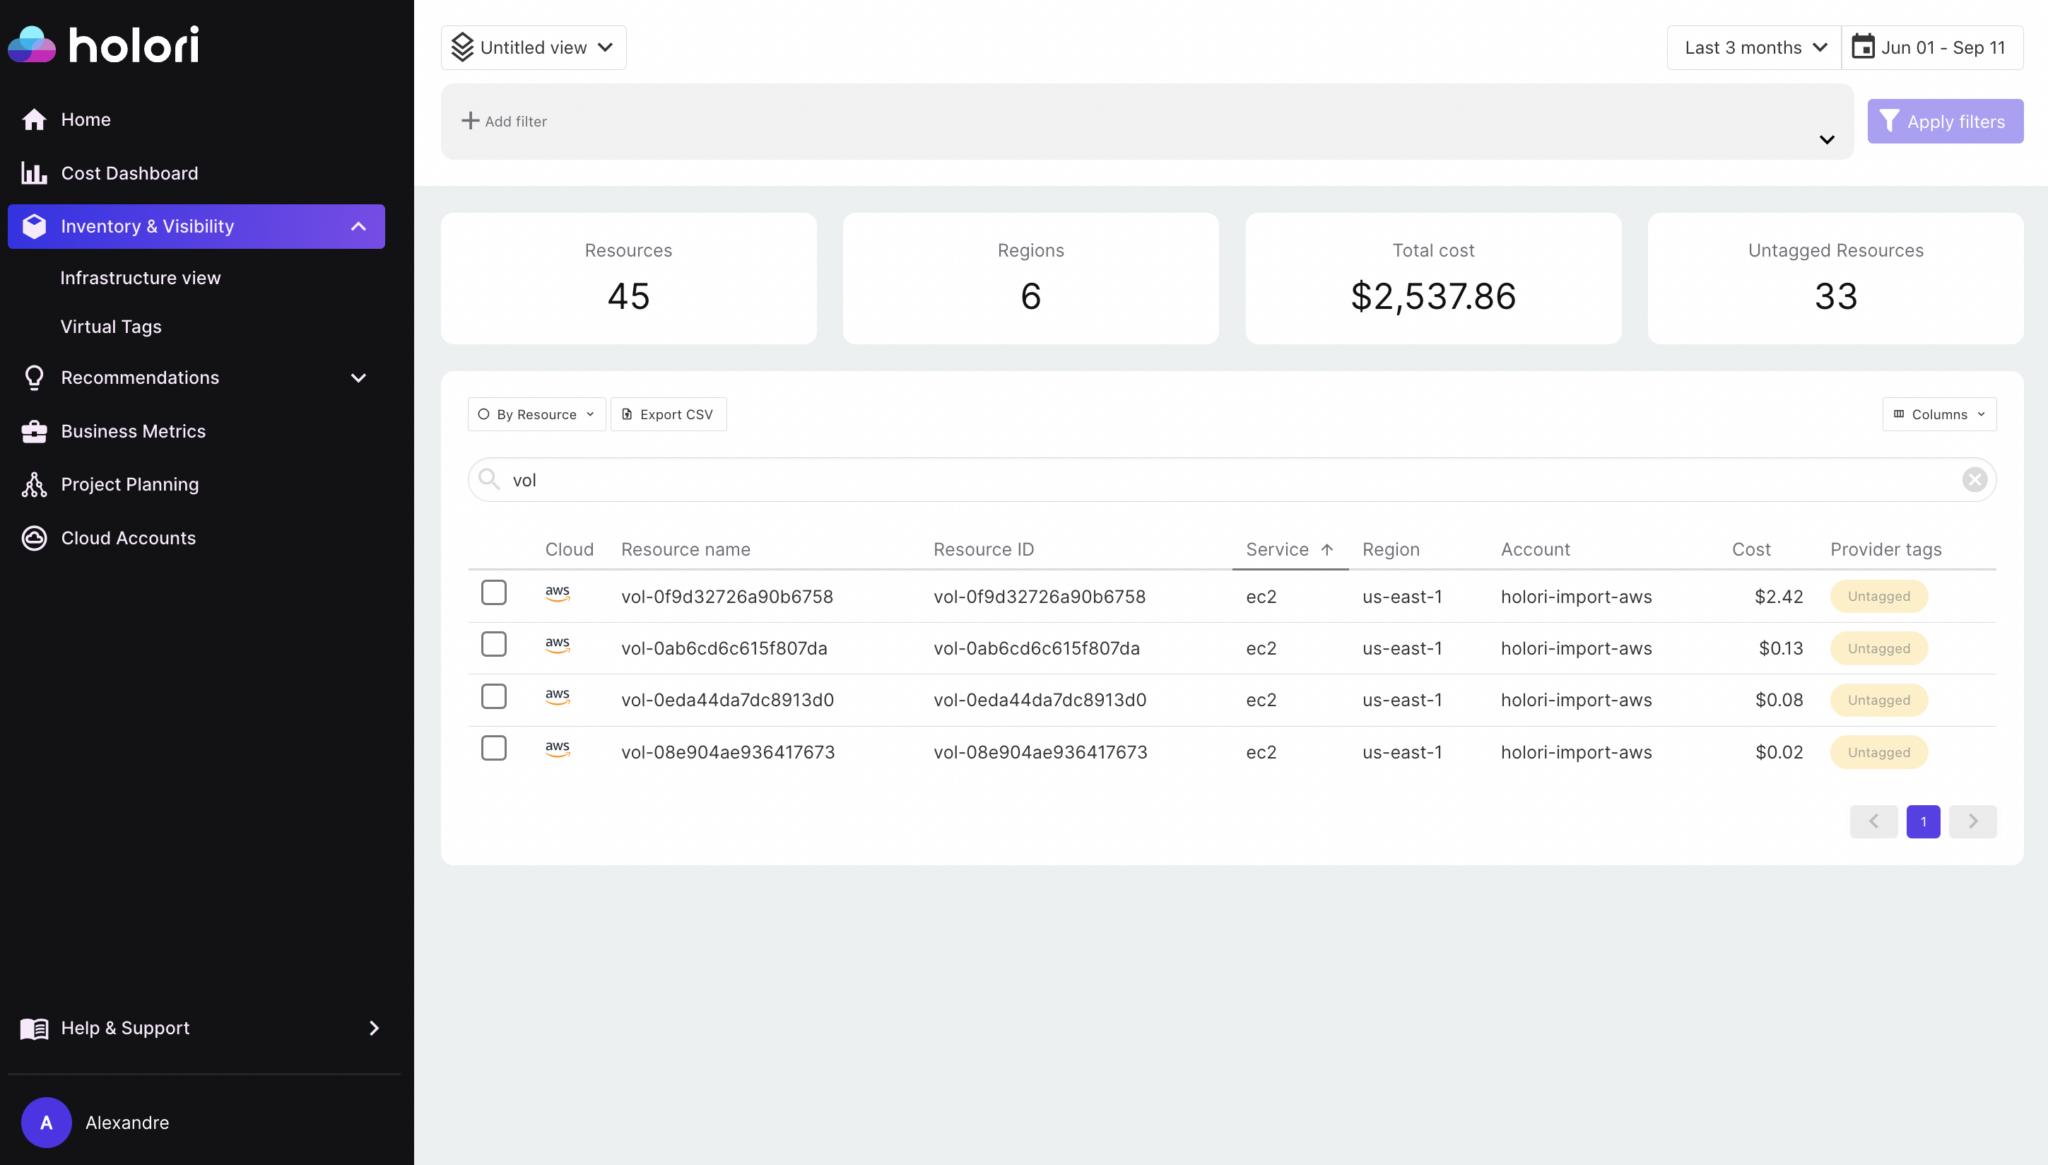Check the checkbox for vol-0f9d32726a90b6758
The width and height of the screenshot is (2048, 1165).
(x=493, y=592)
